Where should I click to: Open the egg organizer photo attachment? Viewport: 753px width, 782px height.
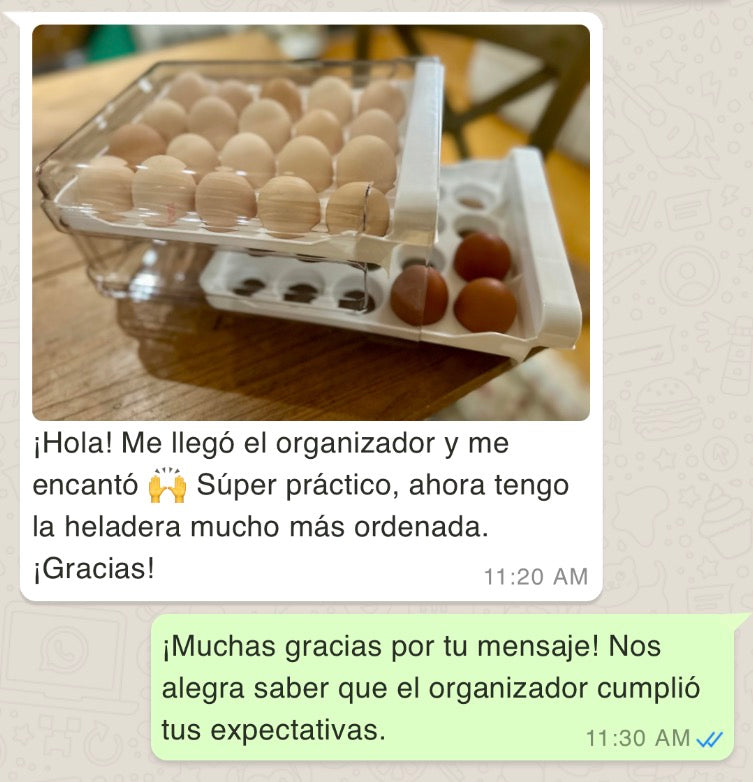311,222
